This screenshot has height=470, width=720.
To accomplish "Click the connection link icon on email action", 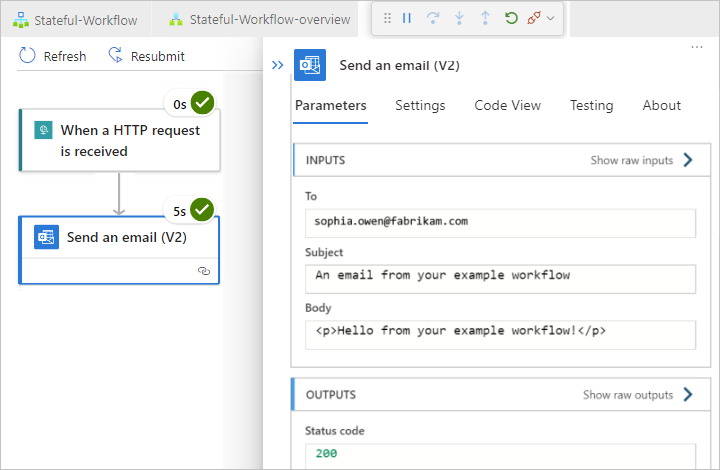I will 204,271.
